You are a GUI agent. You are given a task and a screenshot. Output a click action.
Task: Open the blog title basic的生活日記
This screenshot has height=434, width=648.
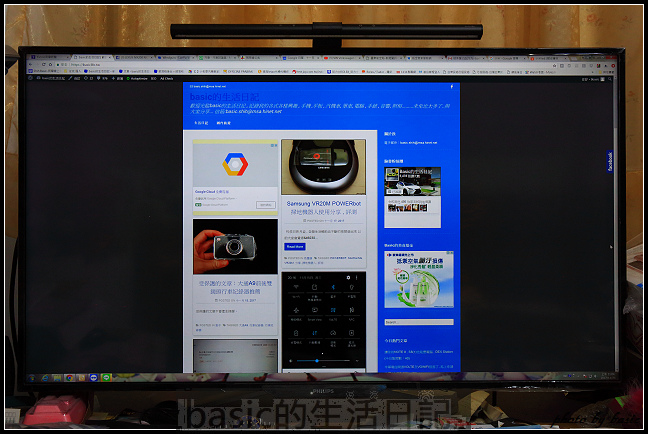pyautogui.click(x=224, y=97)
